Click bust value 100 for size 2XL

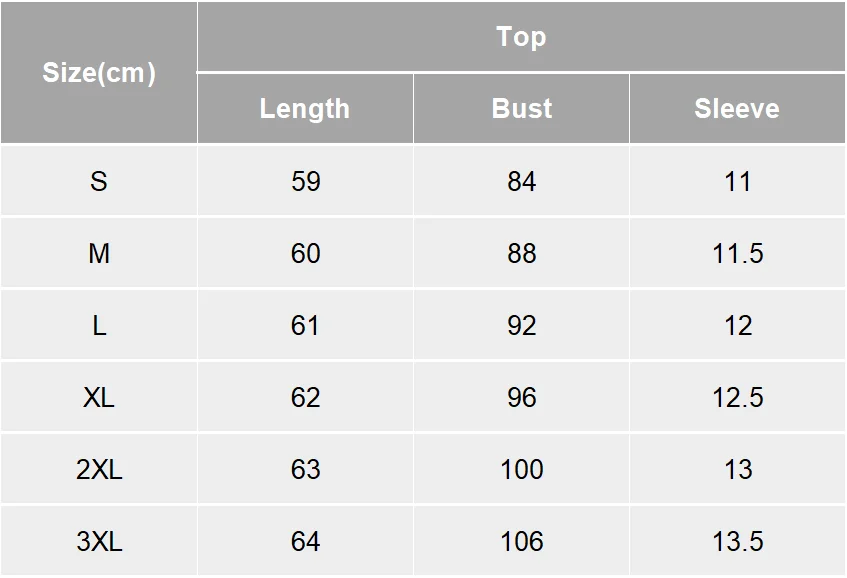point(521,469)
